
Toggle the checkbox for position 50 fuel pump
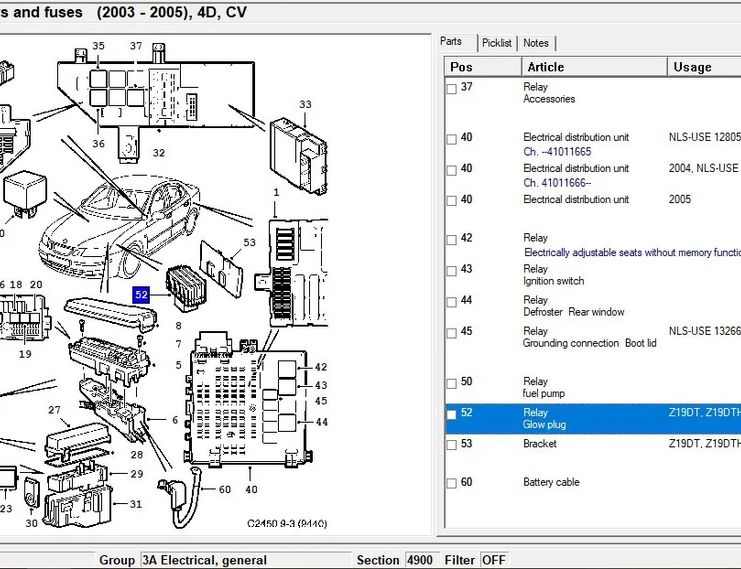tap(452, 383)
